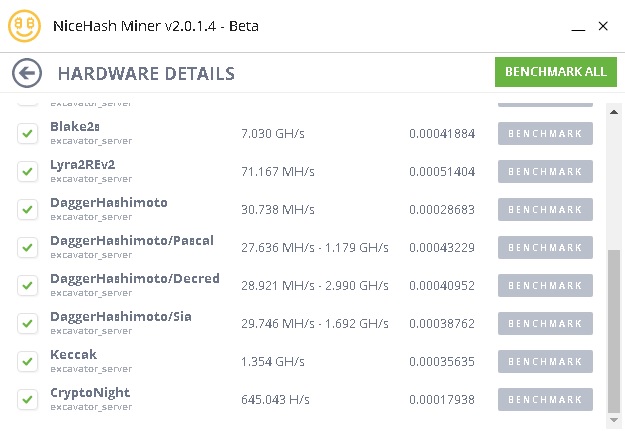Click the 1.354 GH/s speed value
The image size is (625, 431).
[x=273, y=362]
